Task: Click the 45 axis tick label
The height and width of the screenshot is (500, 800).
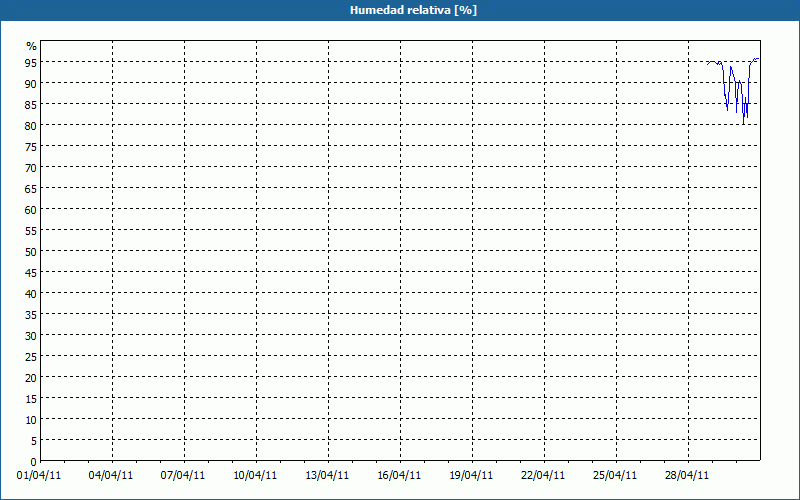Action: 31,273
